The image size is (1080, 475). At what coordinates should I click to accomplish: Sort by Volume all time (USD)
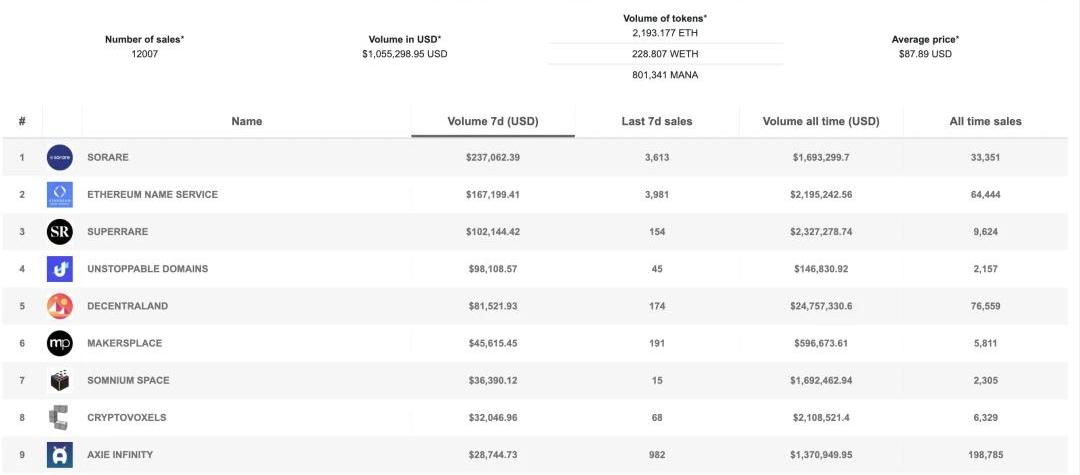point(821,121)
